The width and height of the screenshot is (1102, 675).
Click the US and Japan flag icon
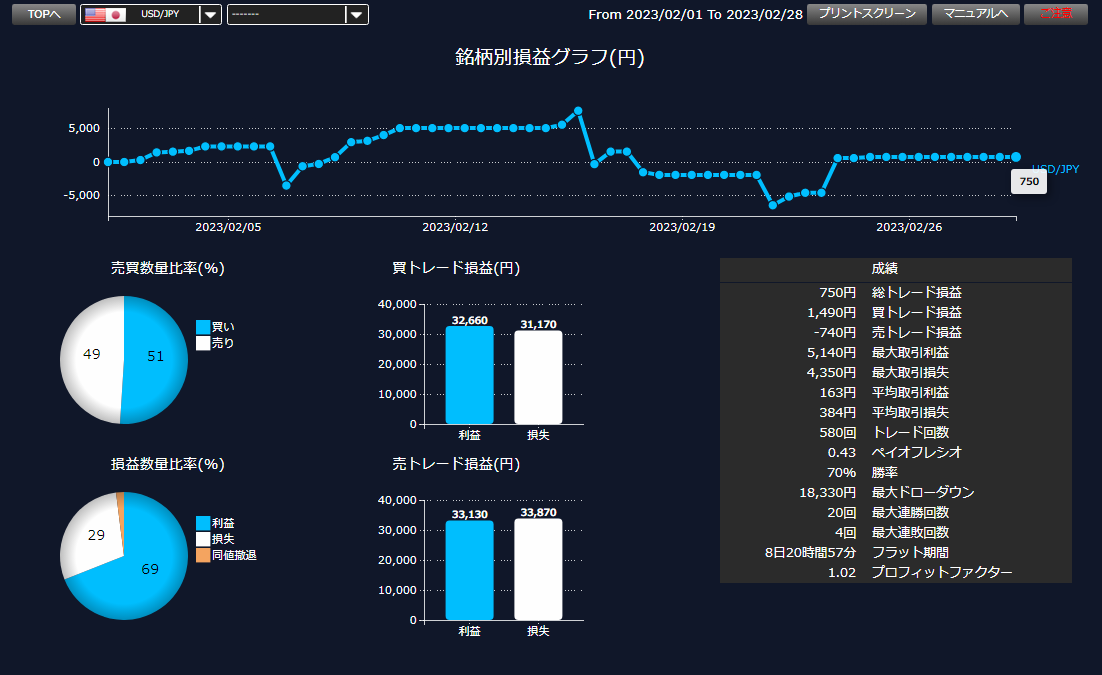point(105,14)
